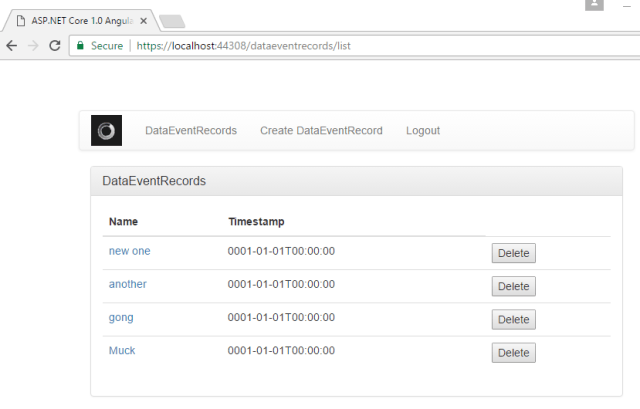Delete the 'another' record

coord(513,286)
